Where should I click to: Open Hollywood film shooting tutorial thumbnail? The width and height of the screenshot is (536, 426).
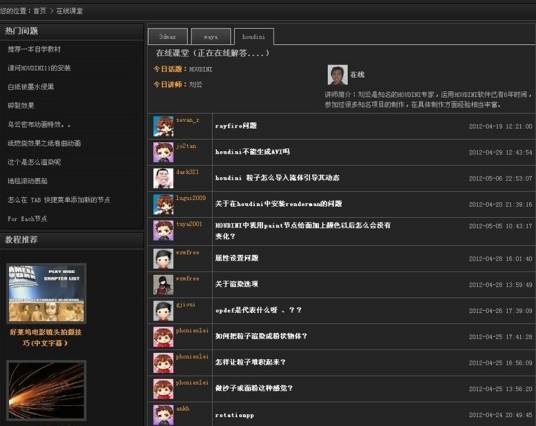(x=46, y=293)
